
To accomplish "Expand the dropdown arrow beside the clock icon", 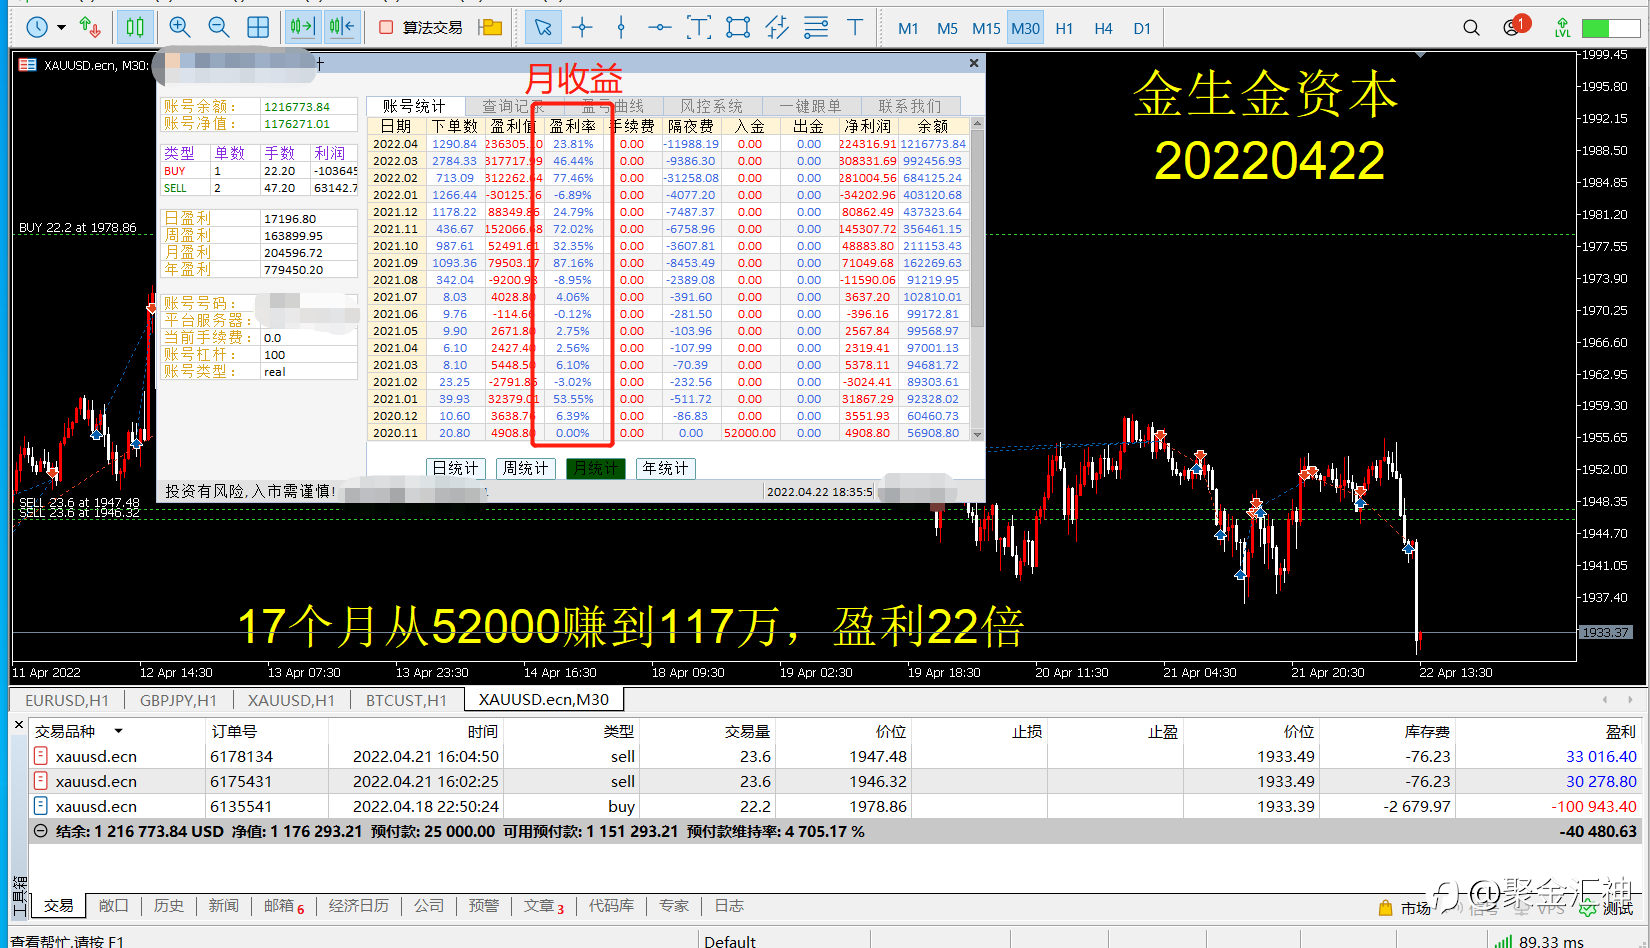I will [61, 28].
